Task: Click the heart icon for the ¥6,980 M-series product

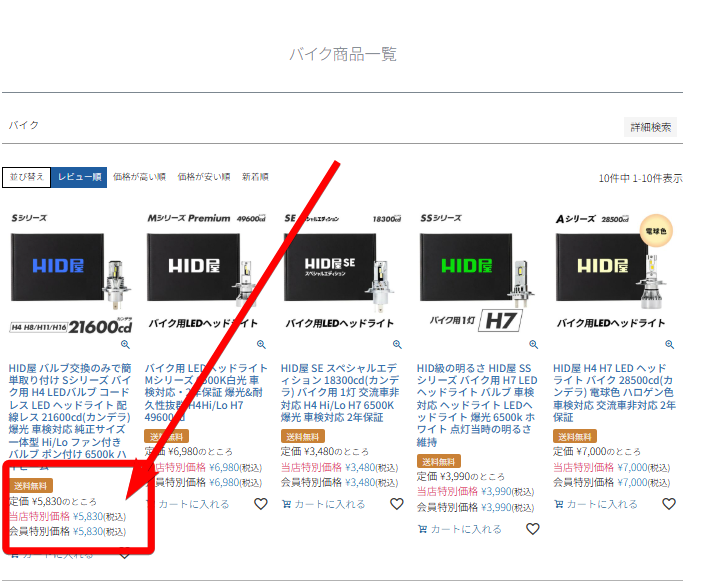Action: pos(261,504)
